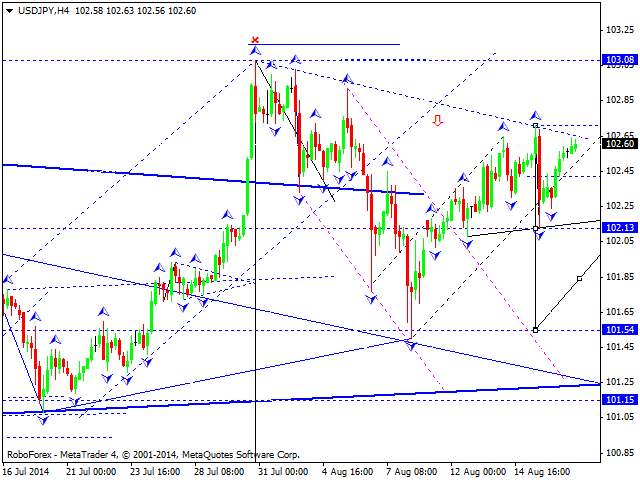Select the square handle at the 102.13 level
The image size is (640, 480).
pos(536,229)
